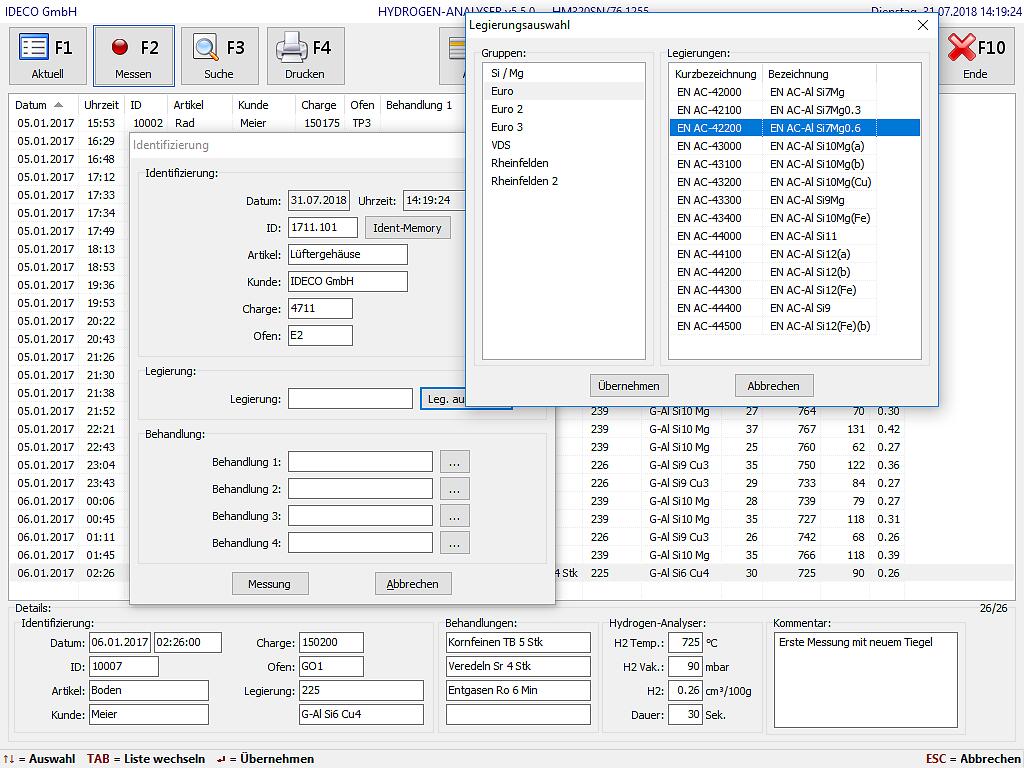1024x768 pixels.
Task: Click into the Legierung input field
Action: [x=350, y=399]
